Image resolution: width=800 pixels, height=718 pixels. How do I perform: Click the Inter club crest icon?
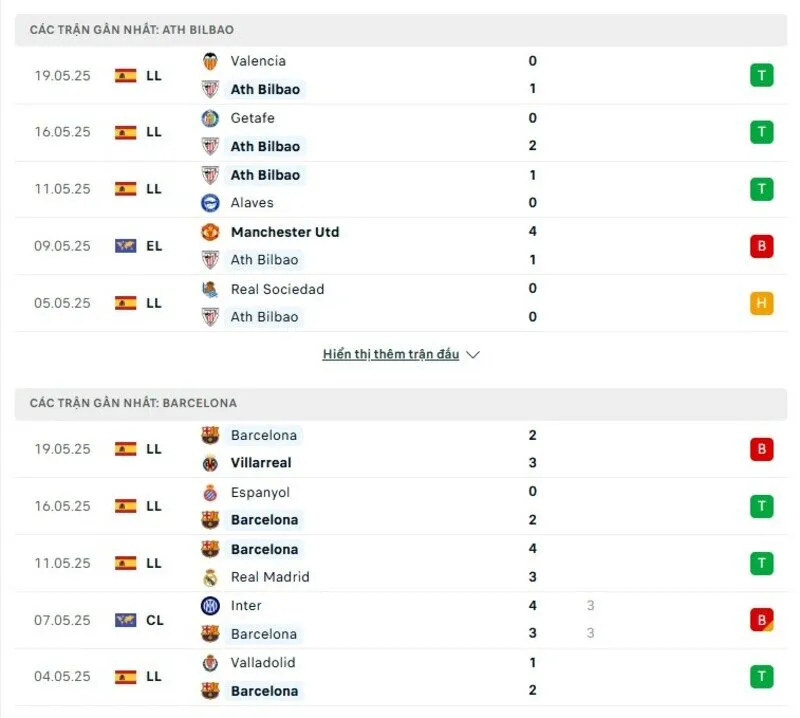pyautogui.click(x=210, y=605)
